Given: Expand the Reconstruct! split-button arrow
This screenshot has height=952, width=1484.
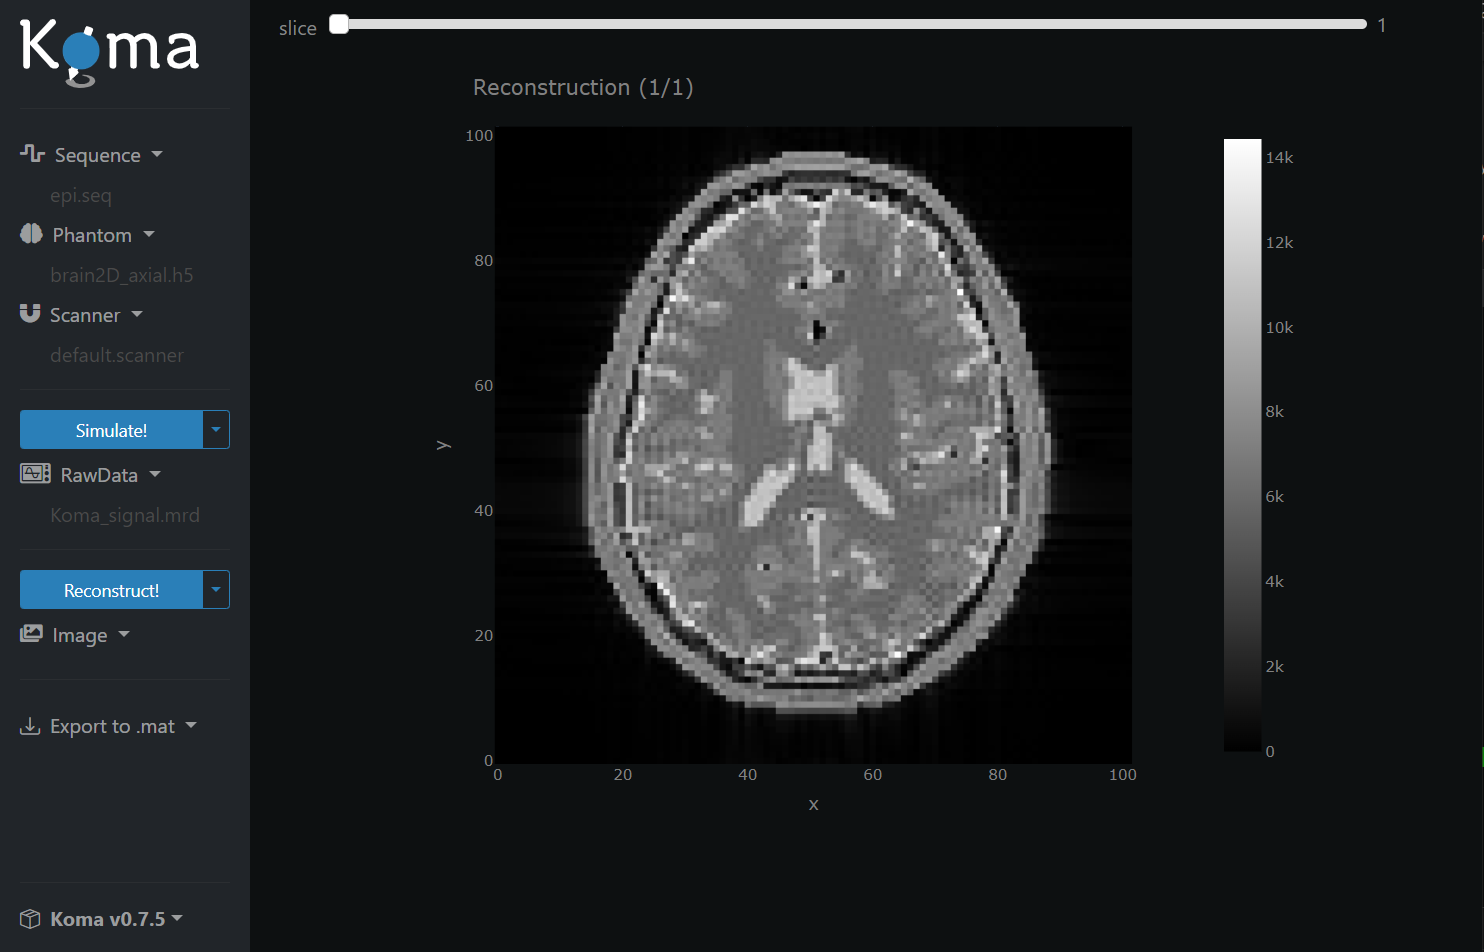Looking at the screenshot, I should (216, 590).
